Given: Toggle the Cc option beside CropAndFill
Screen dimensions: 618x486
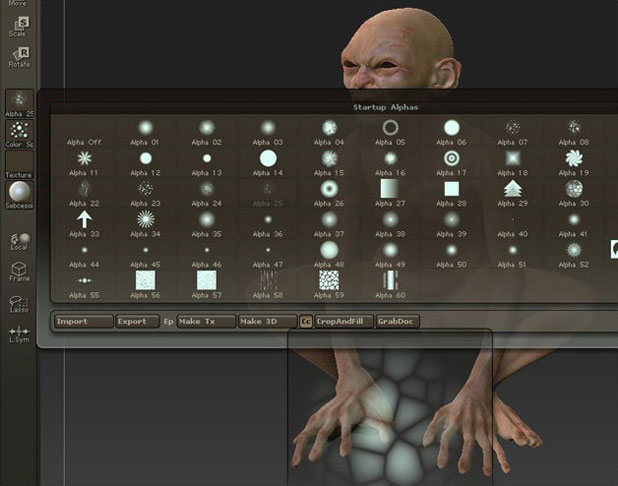Looking at the screenshot, I should (x=306, y=322).
